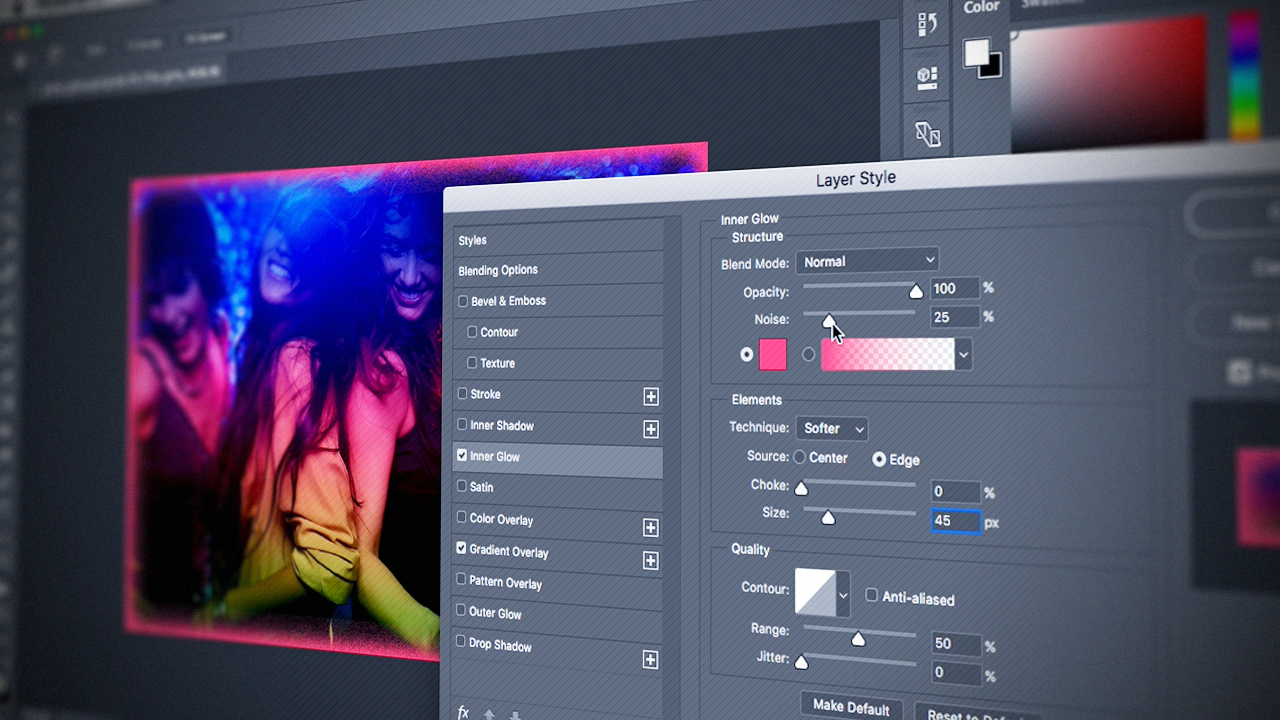
Task: Open the fx menu at dialog bottom
Action: (463, 712)
